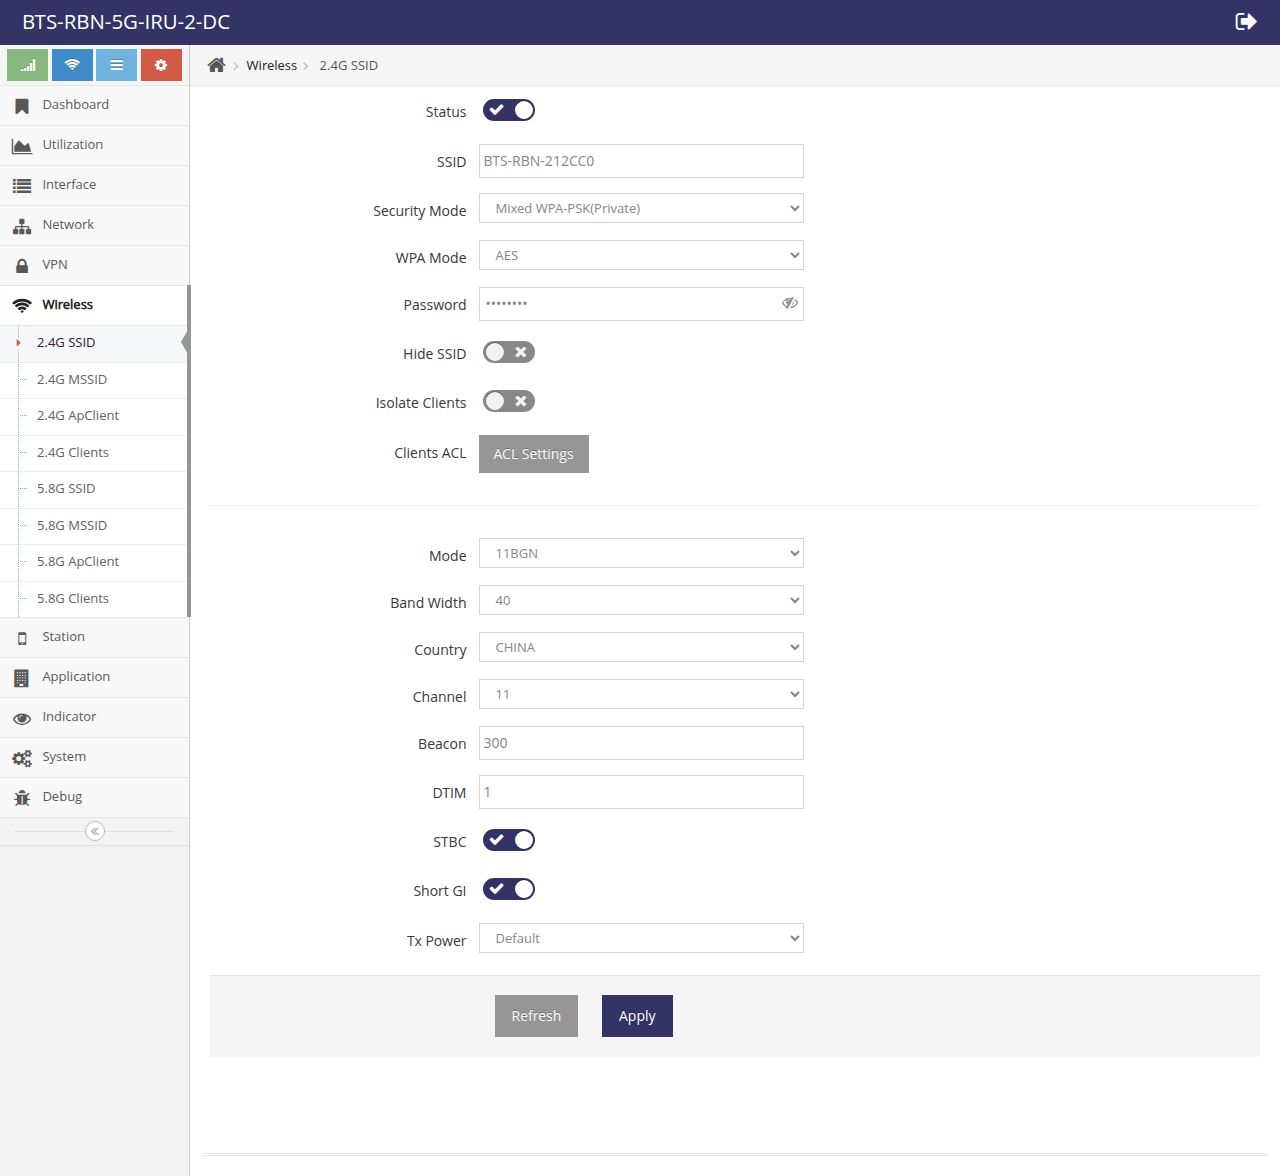Image resolution: width=1280 pixels, height=1176 pixels.
Task: Open the Tx Power dropdown
Action: [x=641, y=938]
